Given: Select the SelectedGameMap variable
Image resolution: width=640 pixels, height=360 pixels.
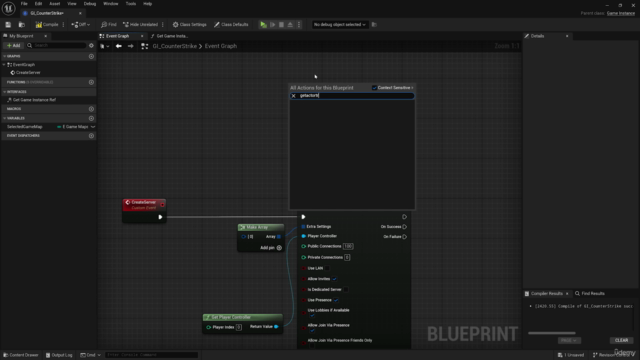Looking at the screenshot, I should click(x=24, y=127).
